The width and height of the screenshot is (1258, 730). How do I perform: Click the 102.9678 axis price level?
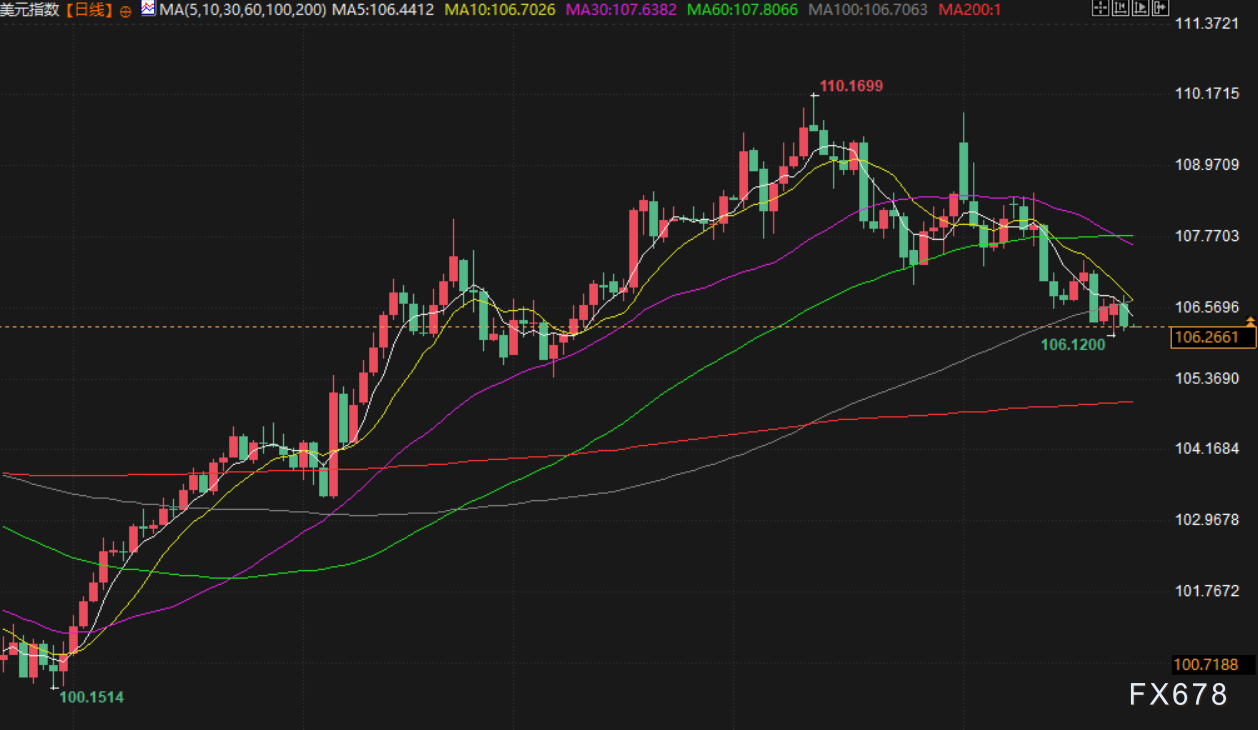coord(1206,520)
